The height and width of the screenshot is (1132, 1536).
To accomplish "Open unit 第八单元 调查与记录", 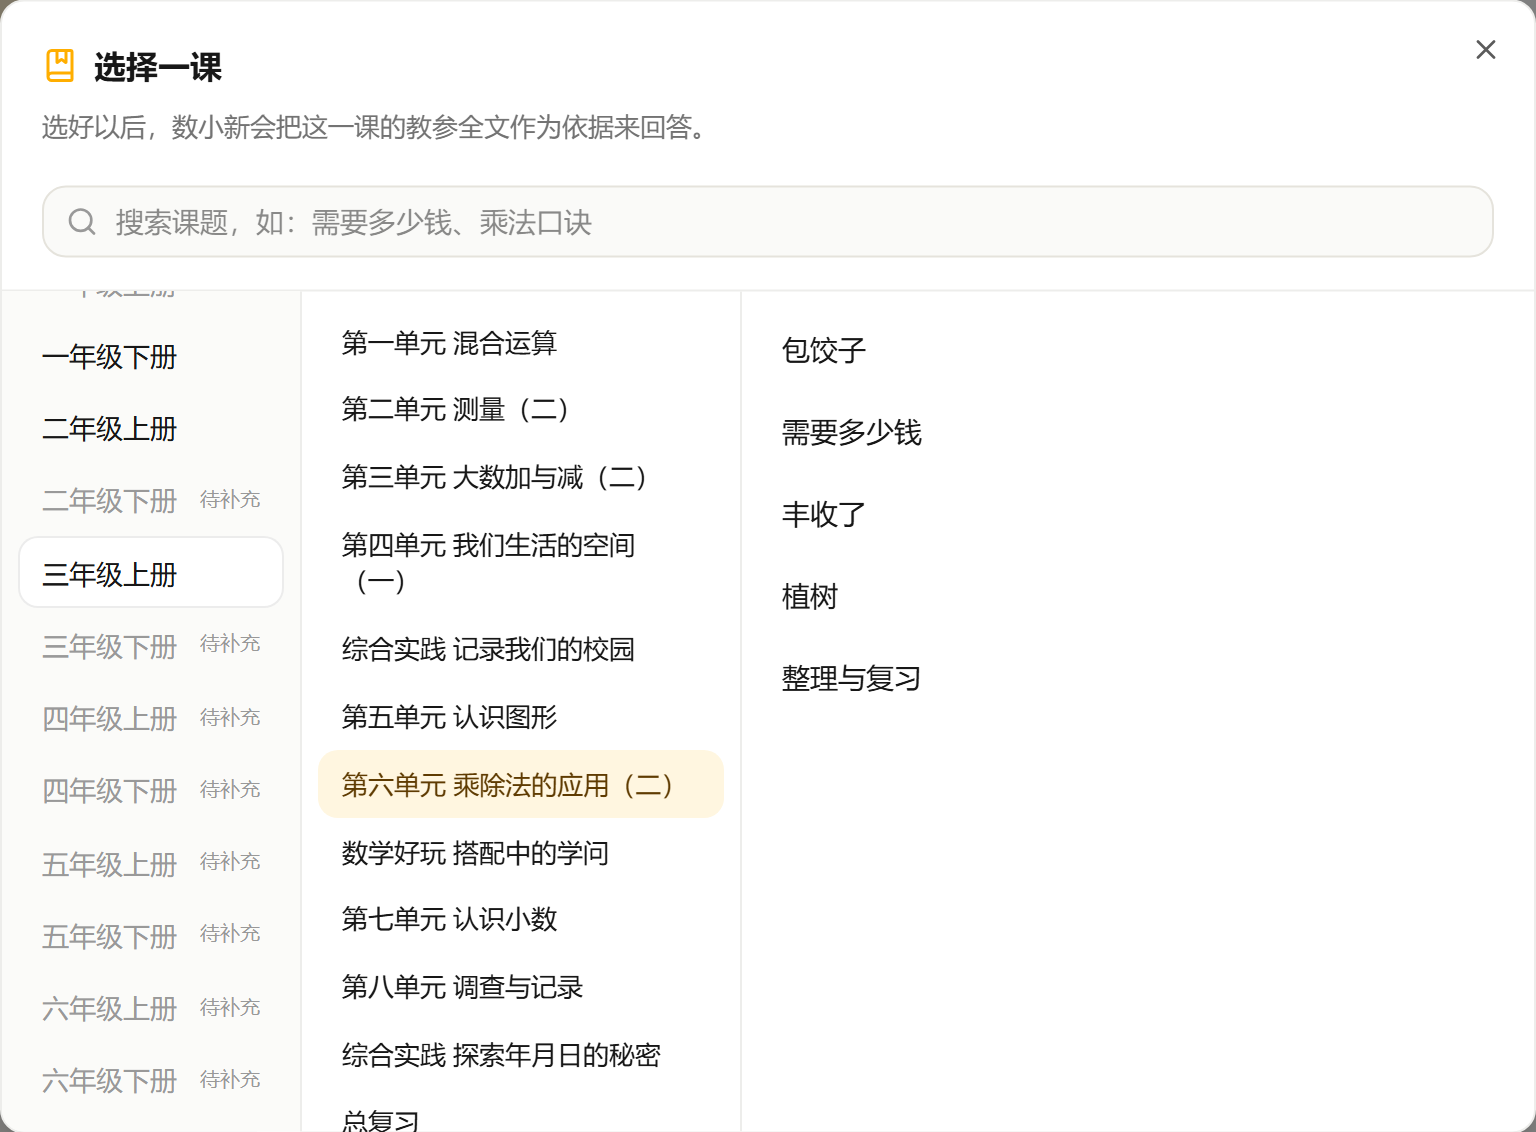I will tap(520, 988).
